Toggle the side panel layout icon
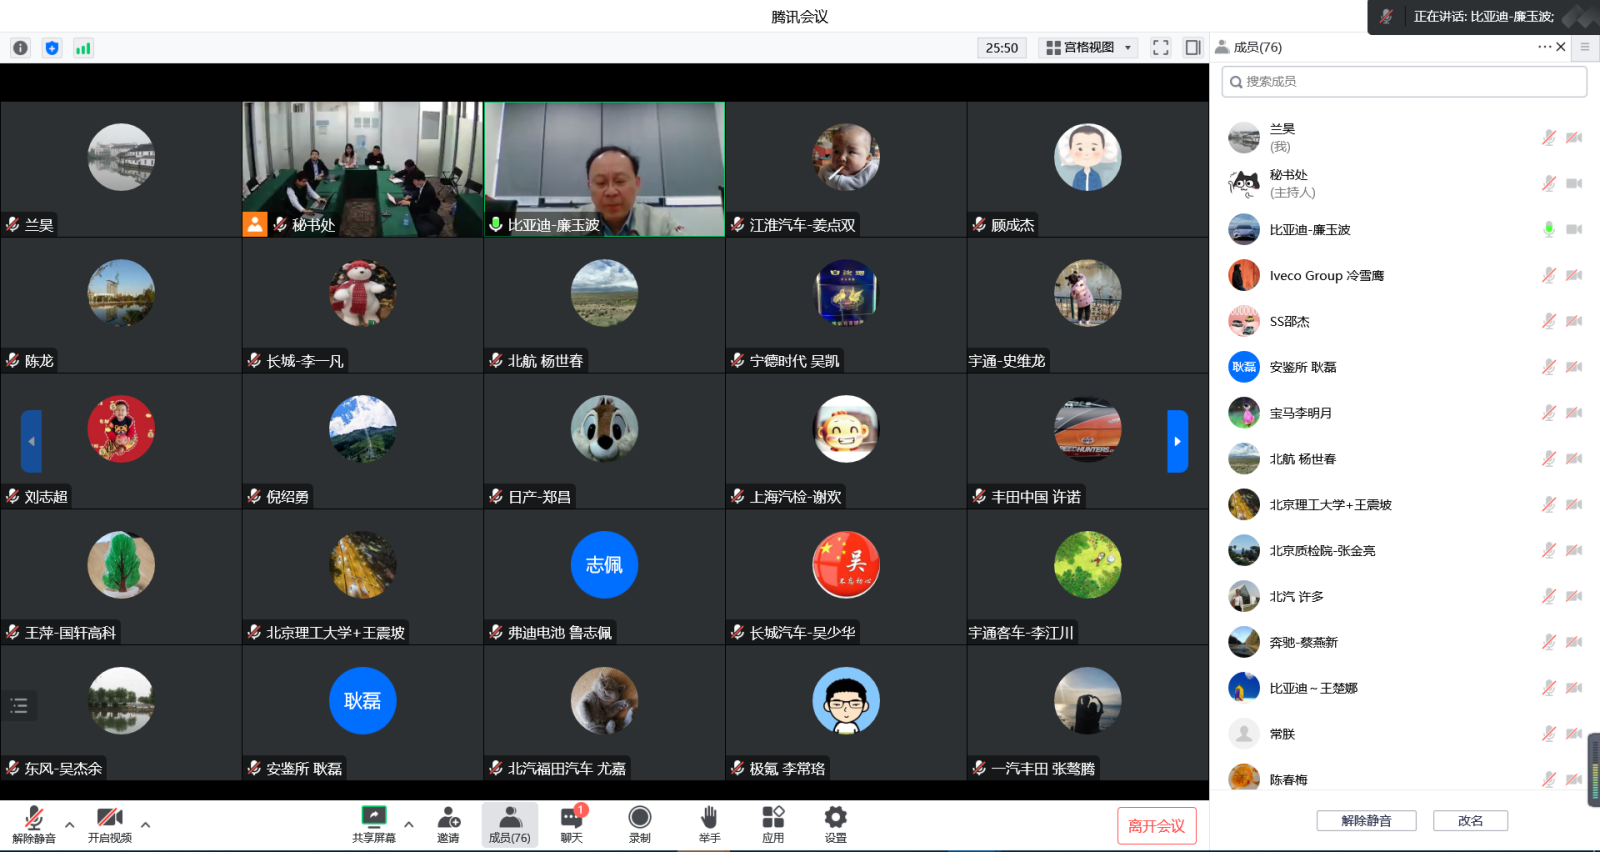 point(1192,48)
